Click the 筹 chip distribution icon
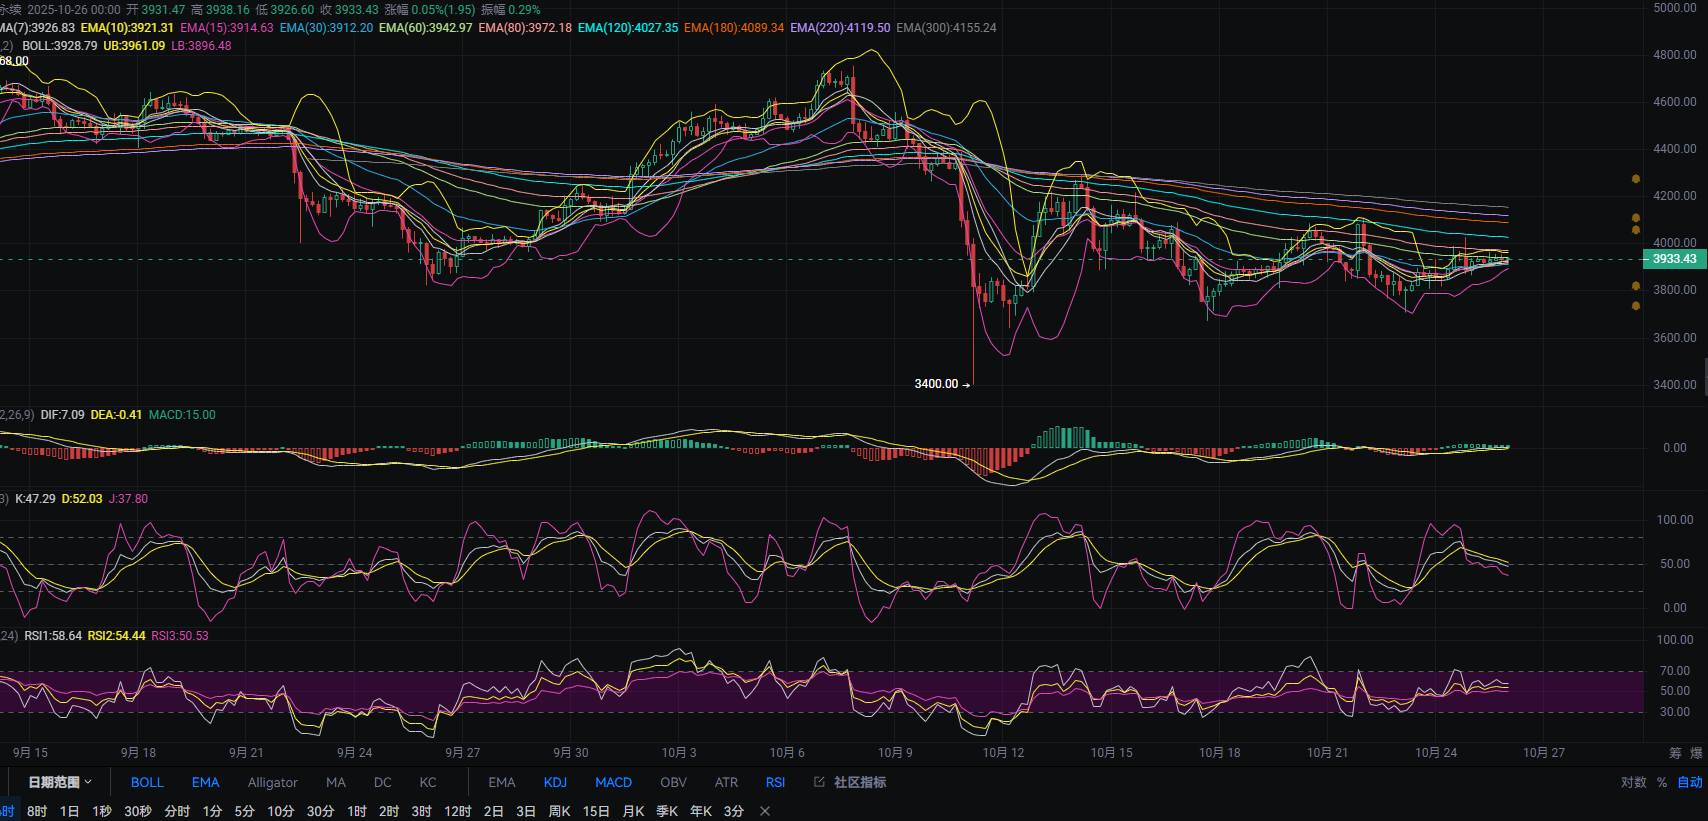The height and width of the screenshot is (821, 1708). pyautogui.click(x=1675, y=753)
